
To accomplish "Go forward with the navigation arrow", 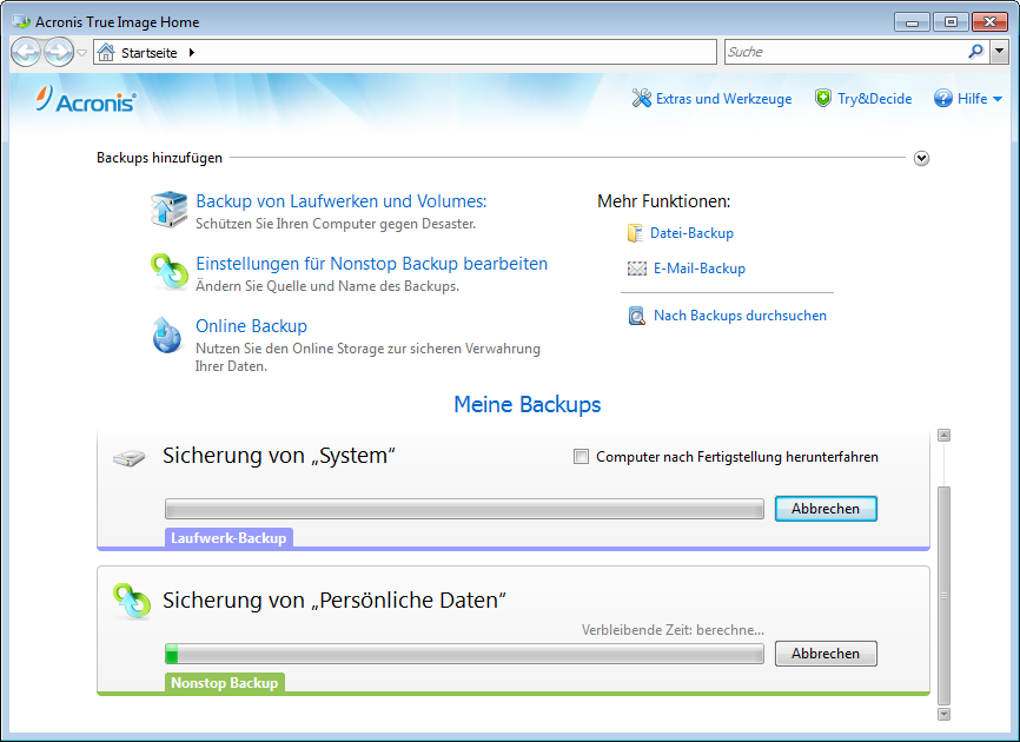I will [x=59, y=52].
